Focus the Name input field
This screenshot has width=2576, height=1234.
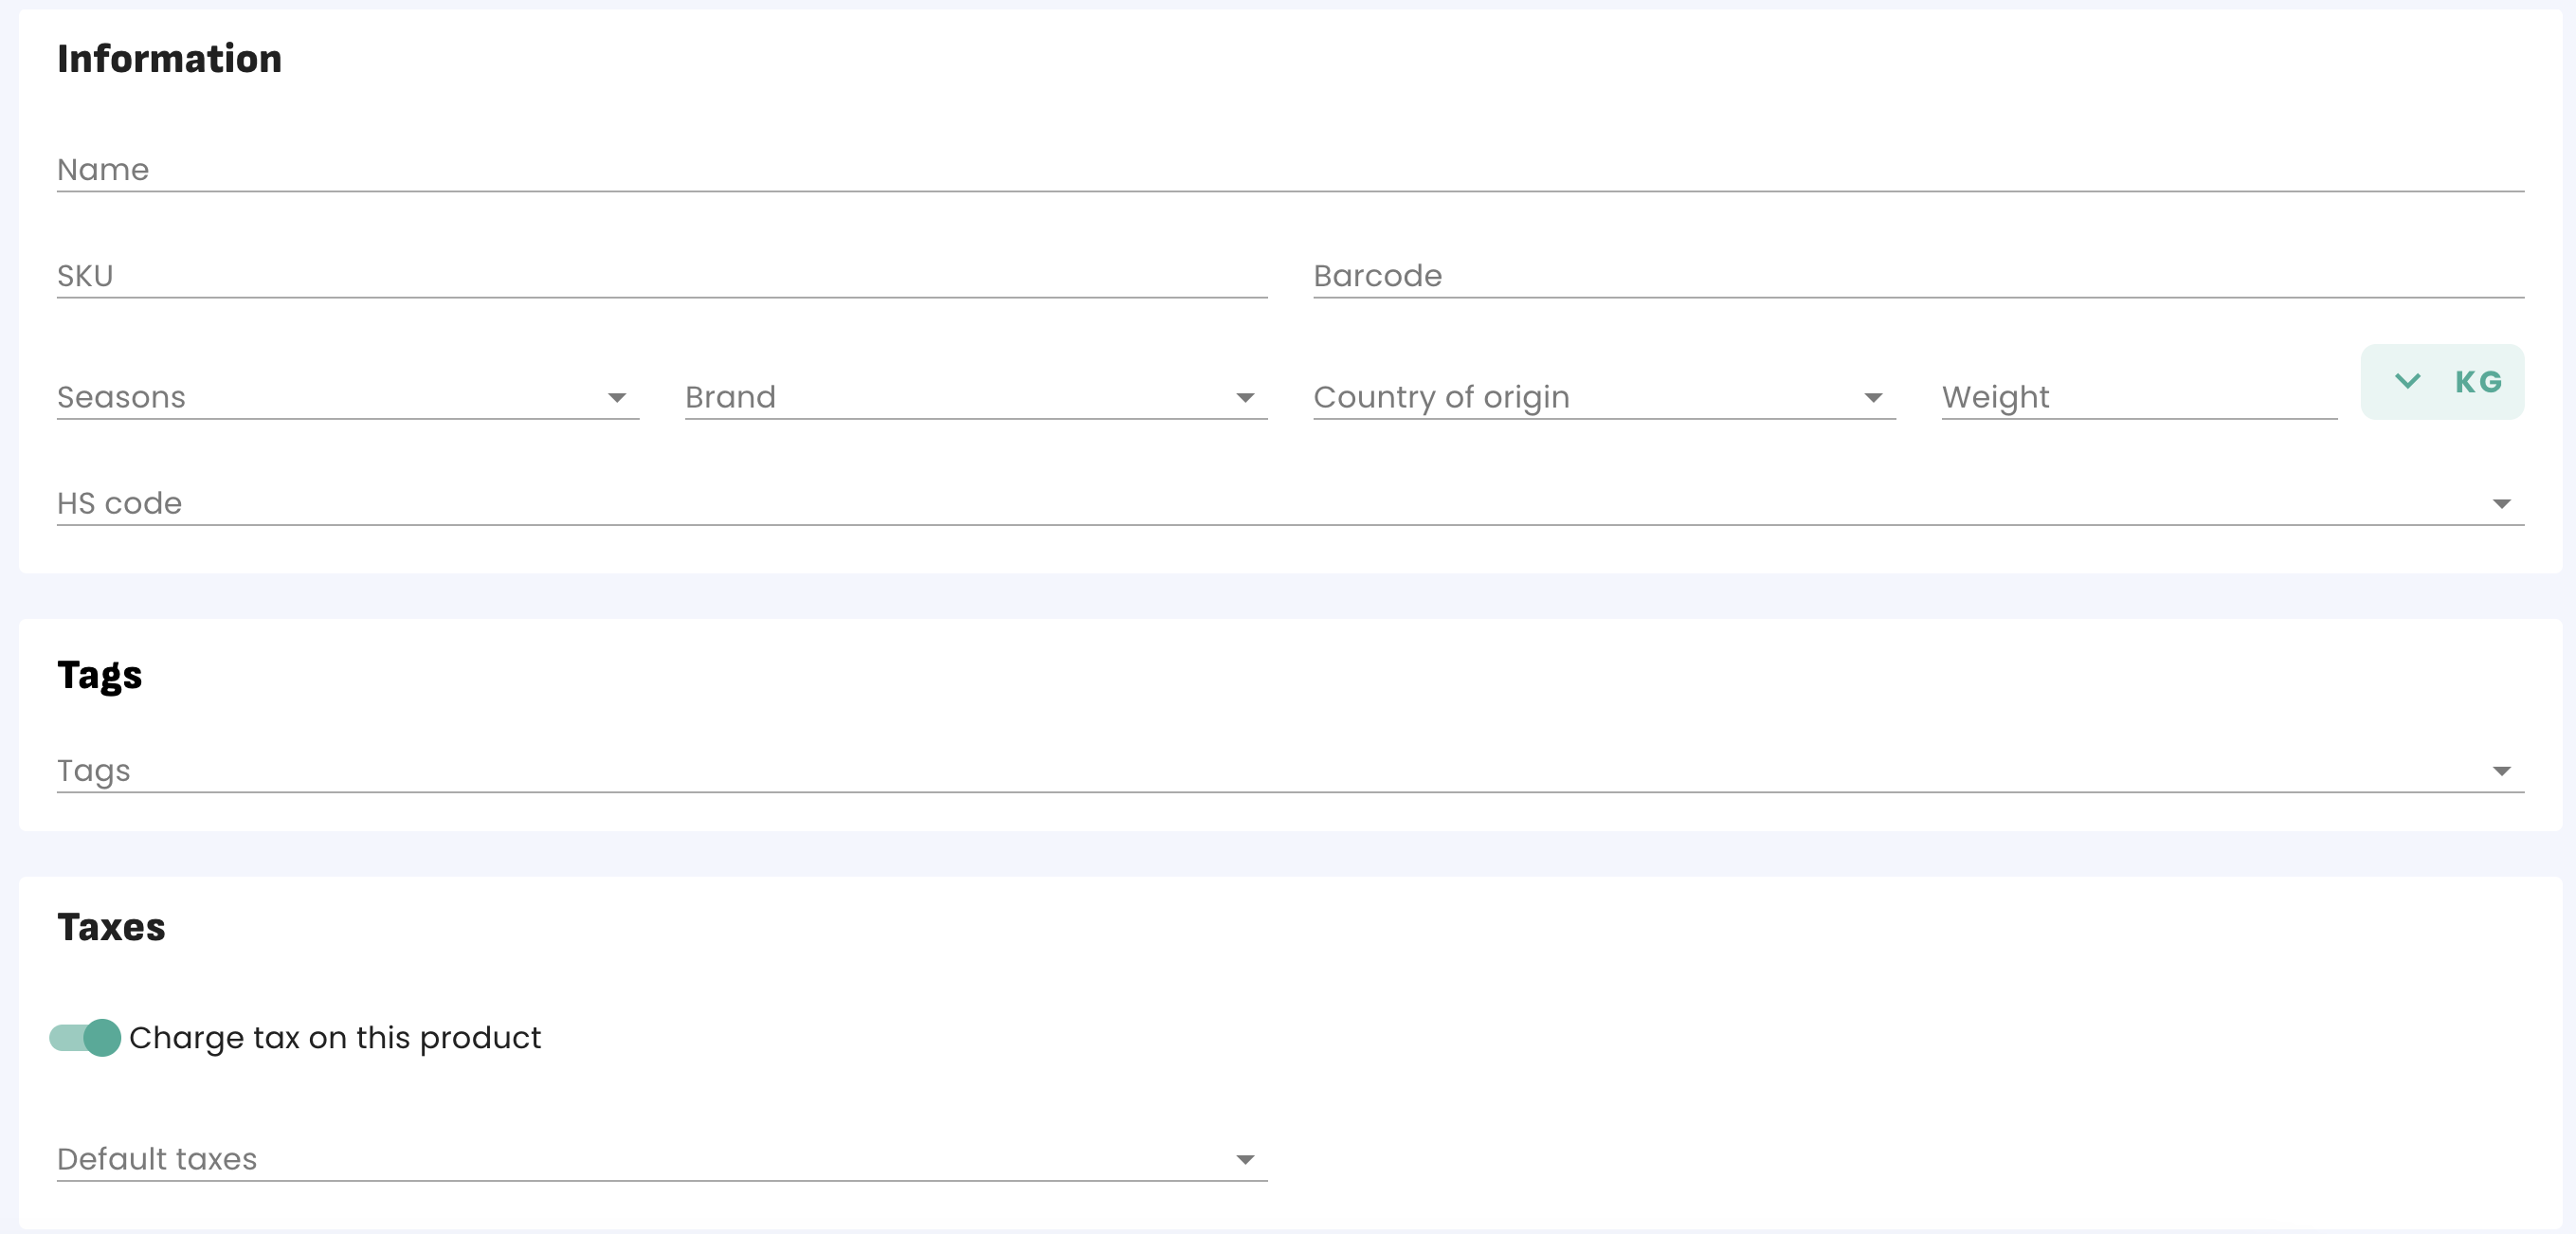tap(1290, 170)
